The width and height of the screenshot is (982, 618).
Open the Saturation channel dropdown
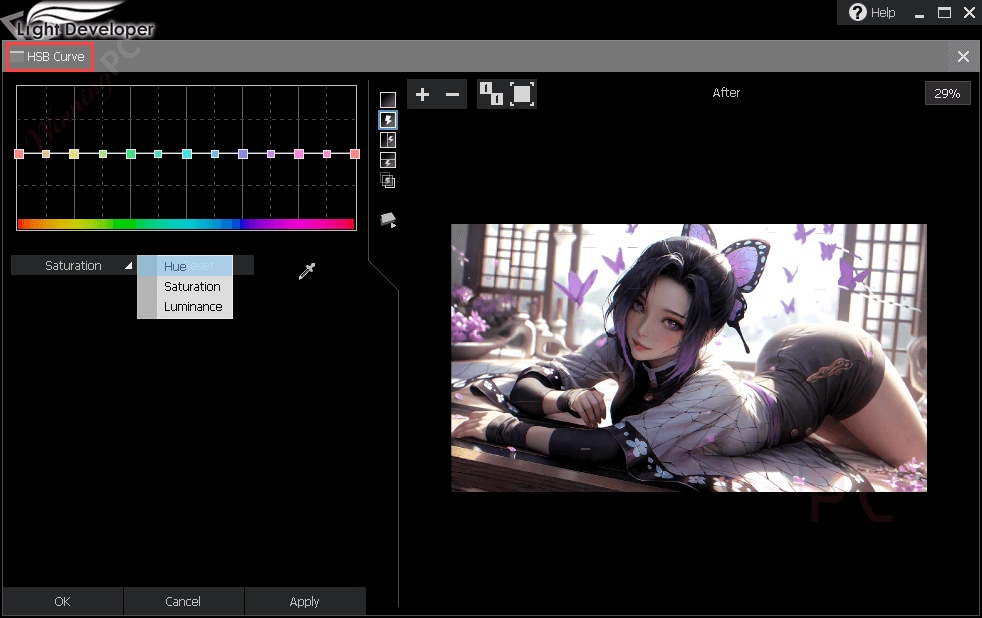tap(73, 265)
